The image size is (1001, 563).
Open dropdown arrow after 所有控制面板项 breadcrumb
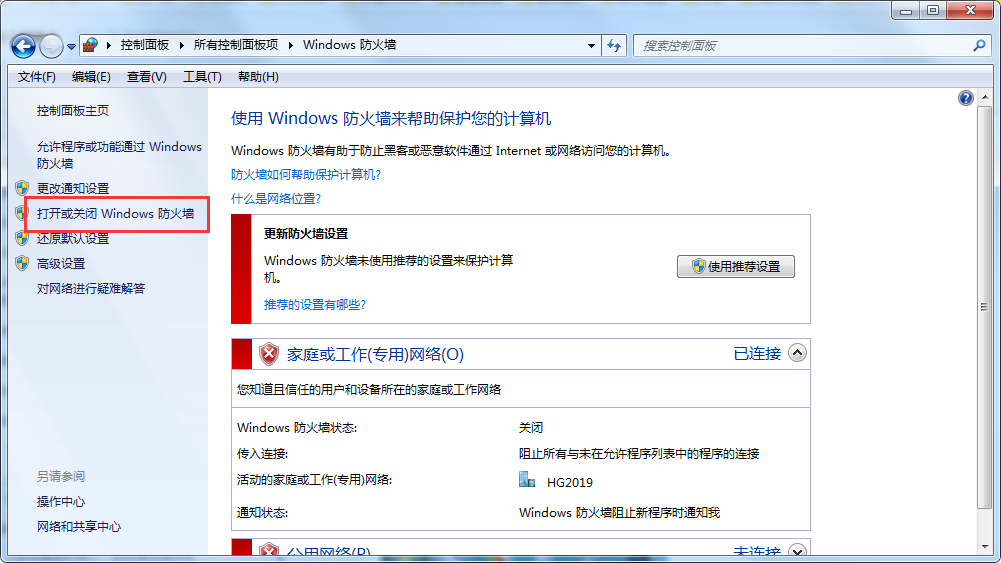click(x=290, y=45)
